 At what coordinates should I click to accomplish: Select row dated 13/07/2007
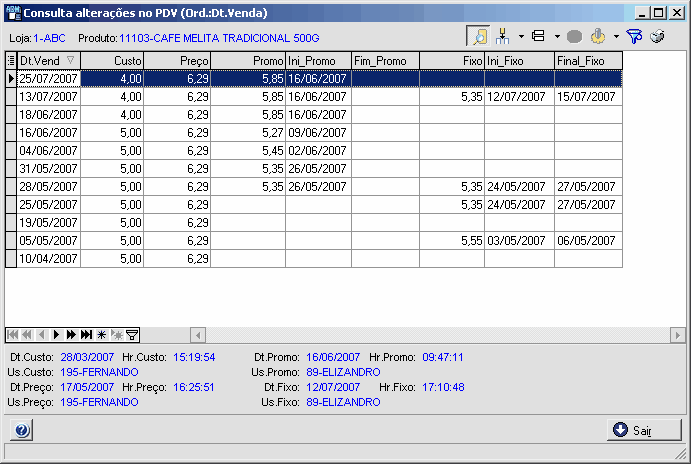pyautogui.click(x=314, y=97)
